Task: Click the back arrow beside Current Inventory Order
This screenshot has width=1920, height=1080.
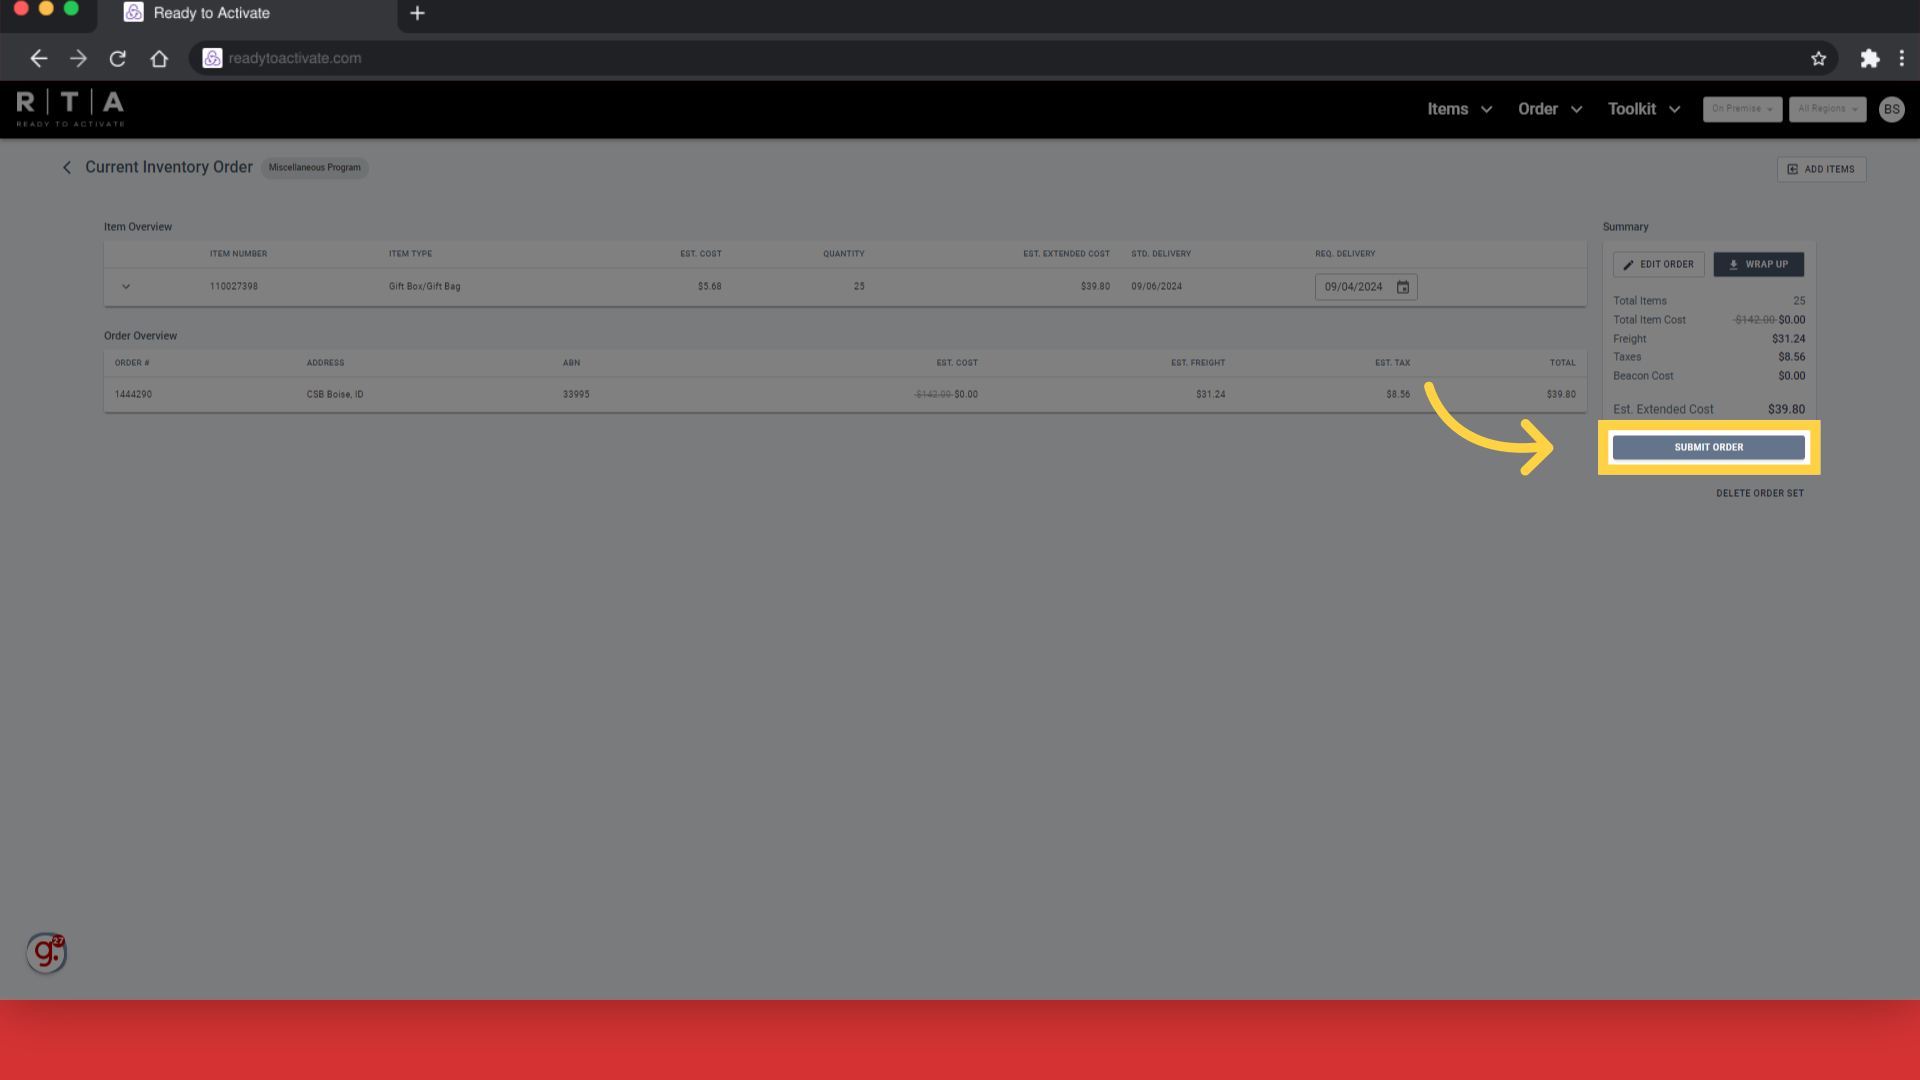Action: pos(67,168)
